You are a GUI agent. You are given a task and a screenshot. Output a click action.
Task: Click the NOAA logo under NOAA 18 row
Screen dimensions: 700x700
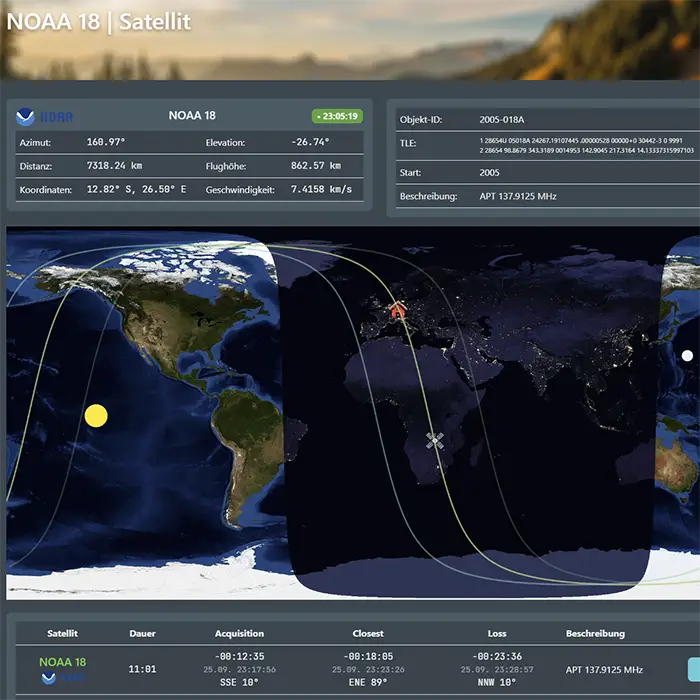(x=62, y=678)
